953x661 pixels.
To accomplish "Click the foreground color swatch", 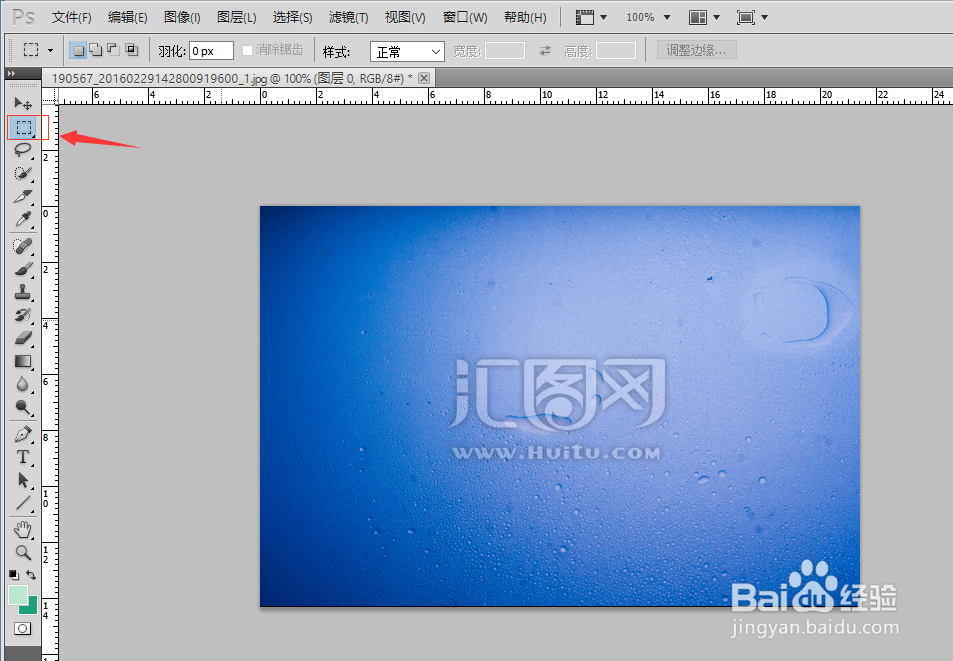I will point(16,594).
